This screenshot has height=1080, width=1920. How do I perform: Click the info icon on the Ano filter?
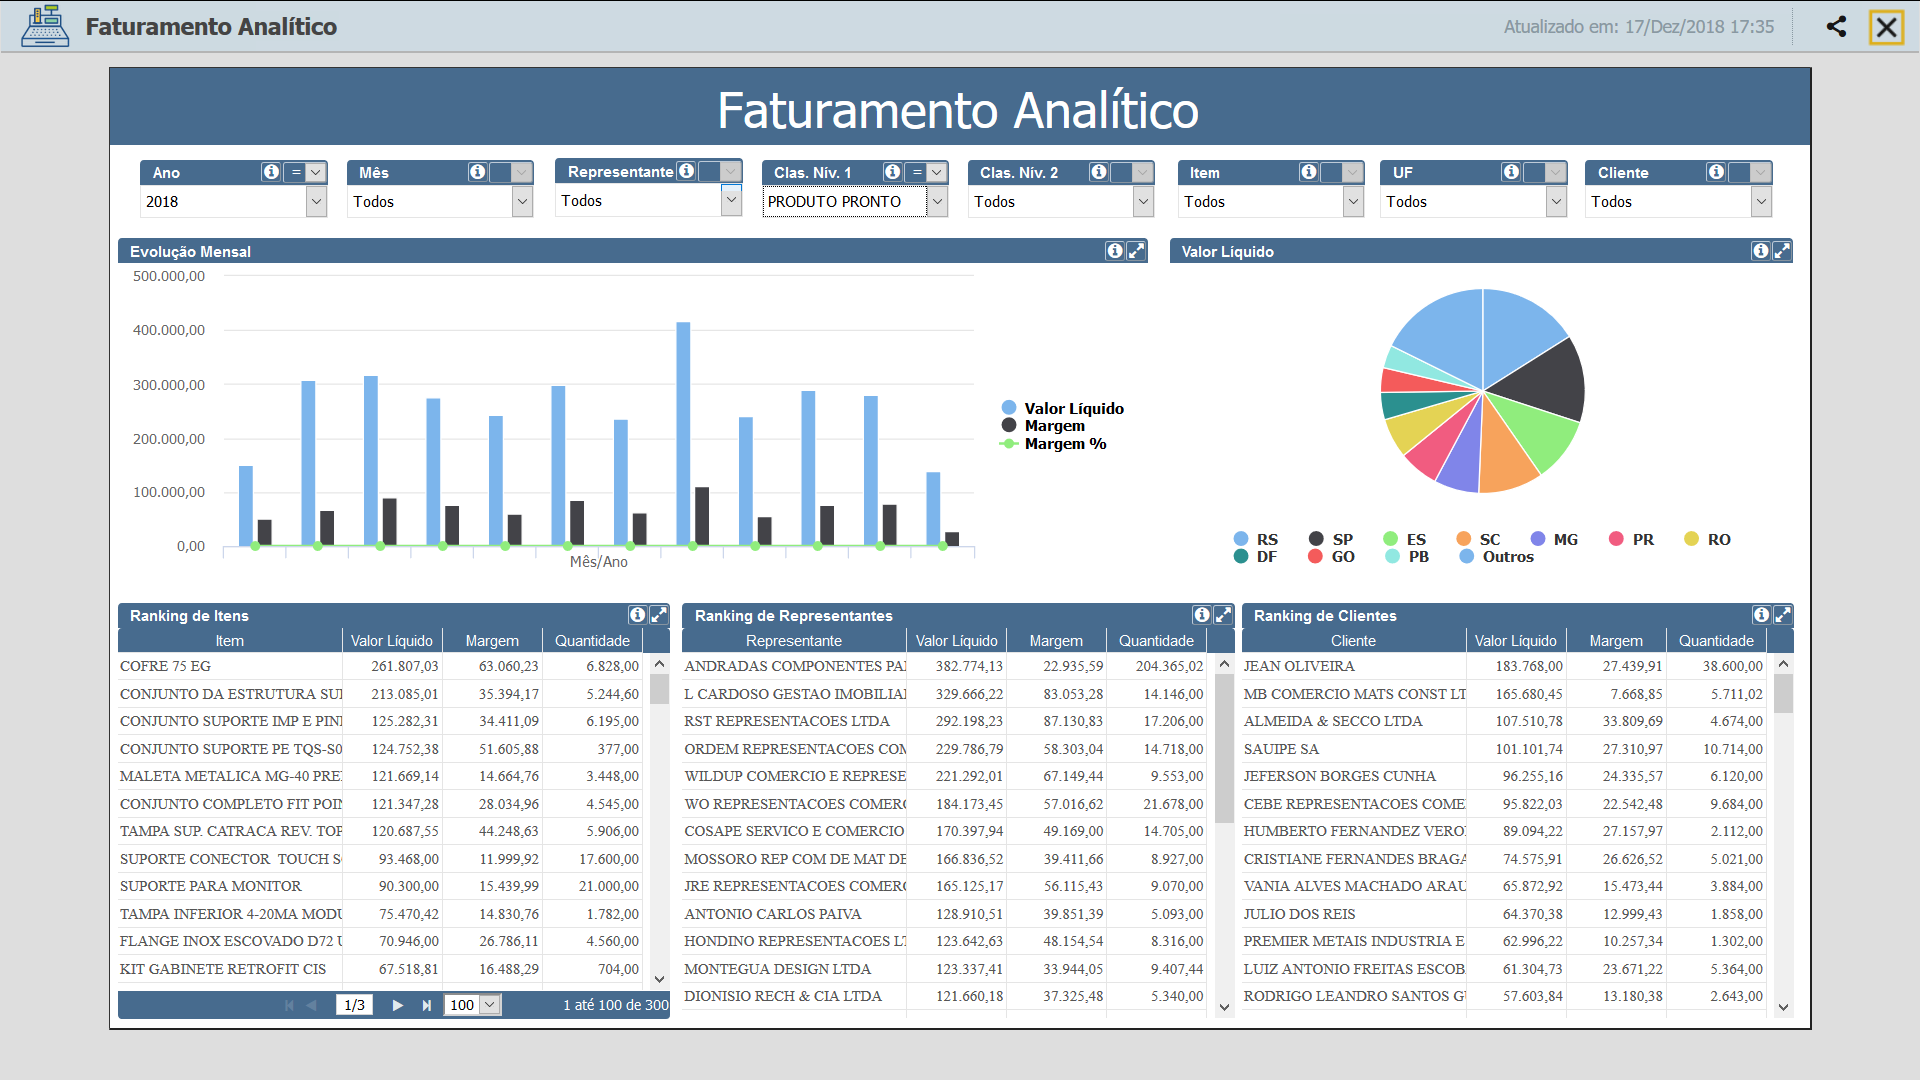tap(273, 171)
